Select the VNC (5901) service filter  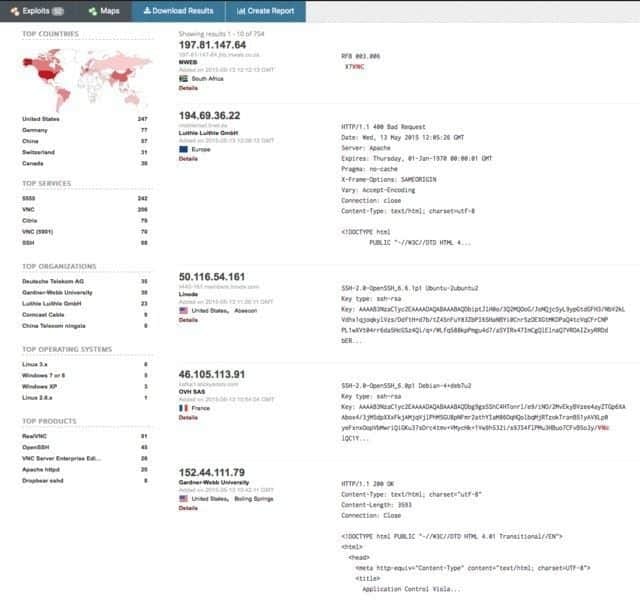38,231
